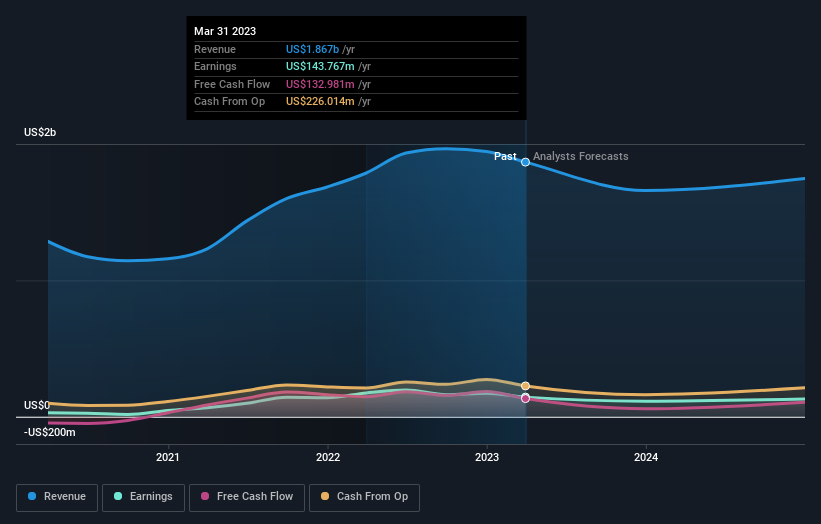
Task: Click the US$226.014m cash from op value
Action: pos(320,102)
